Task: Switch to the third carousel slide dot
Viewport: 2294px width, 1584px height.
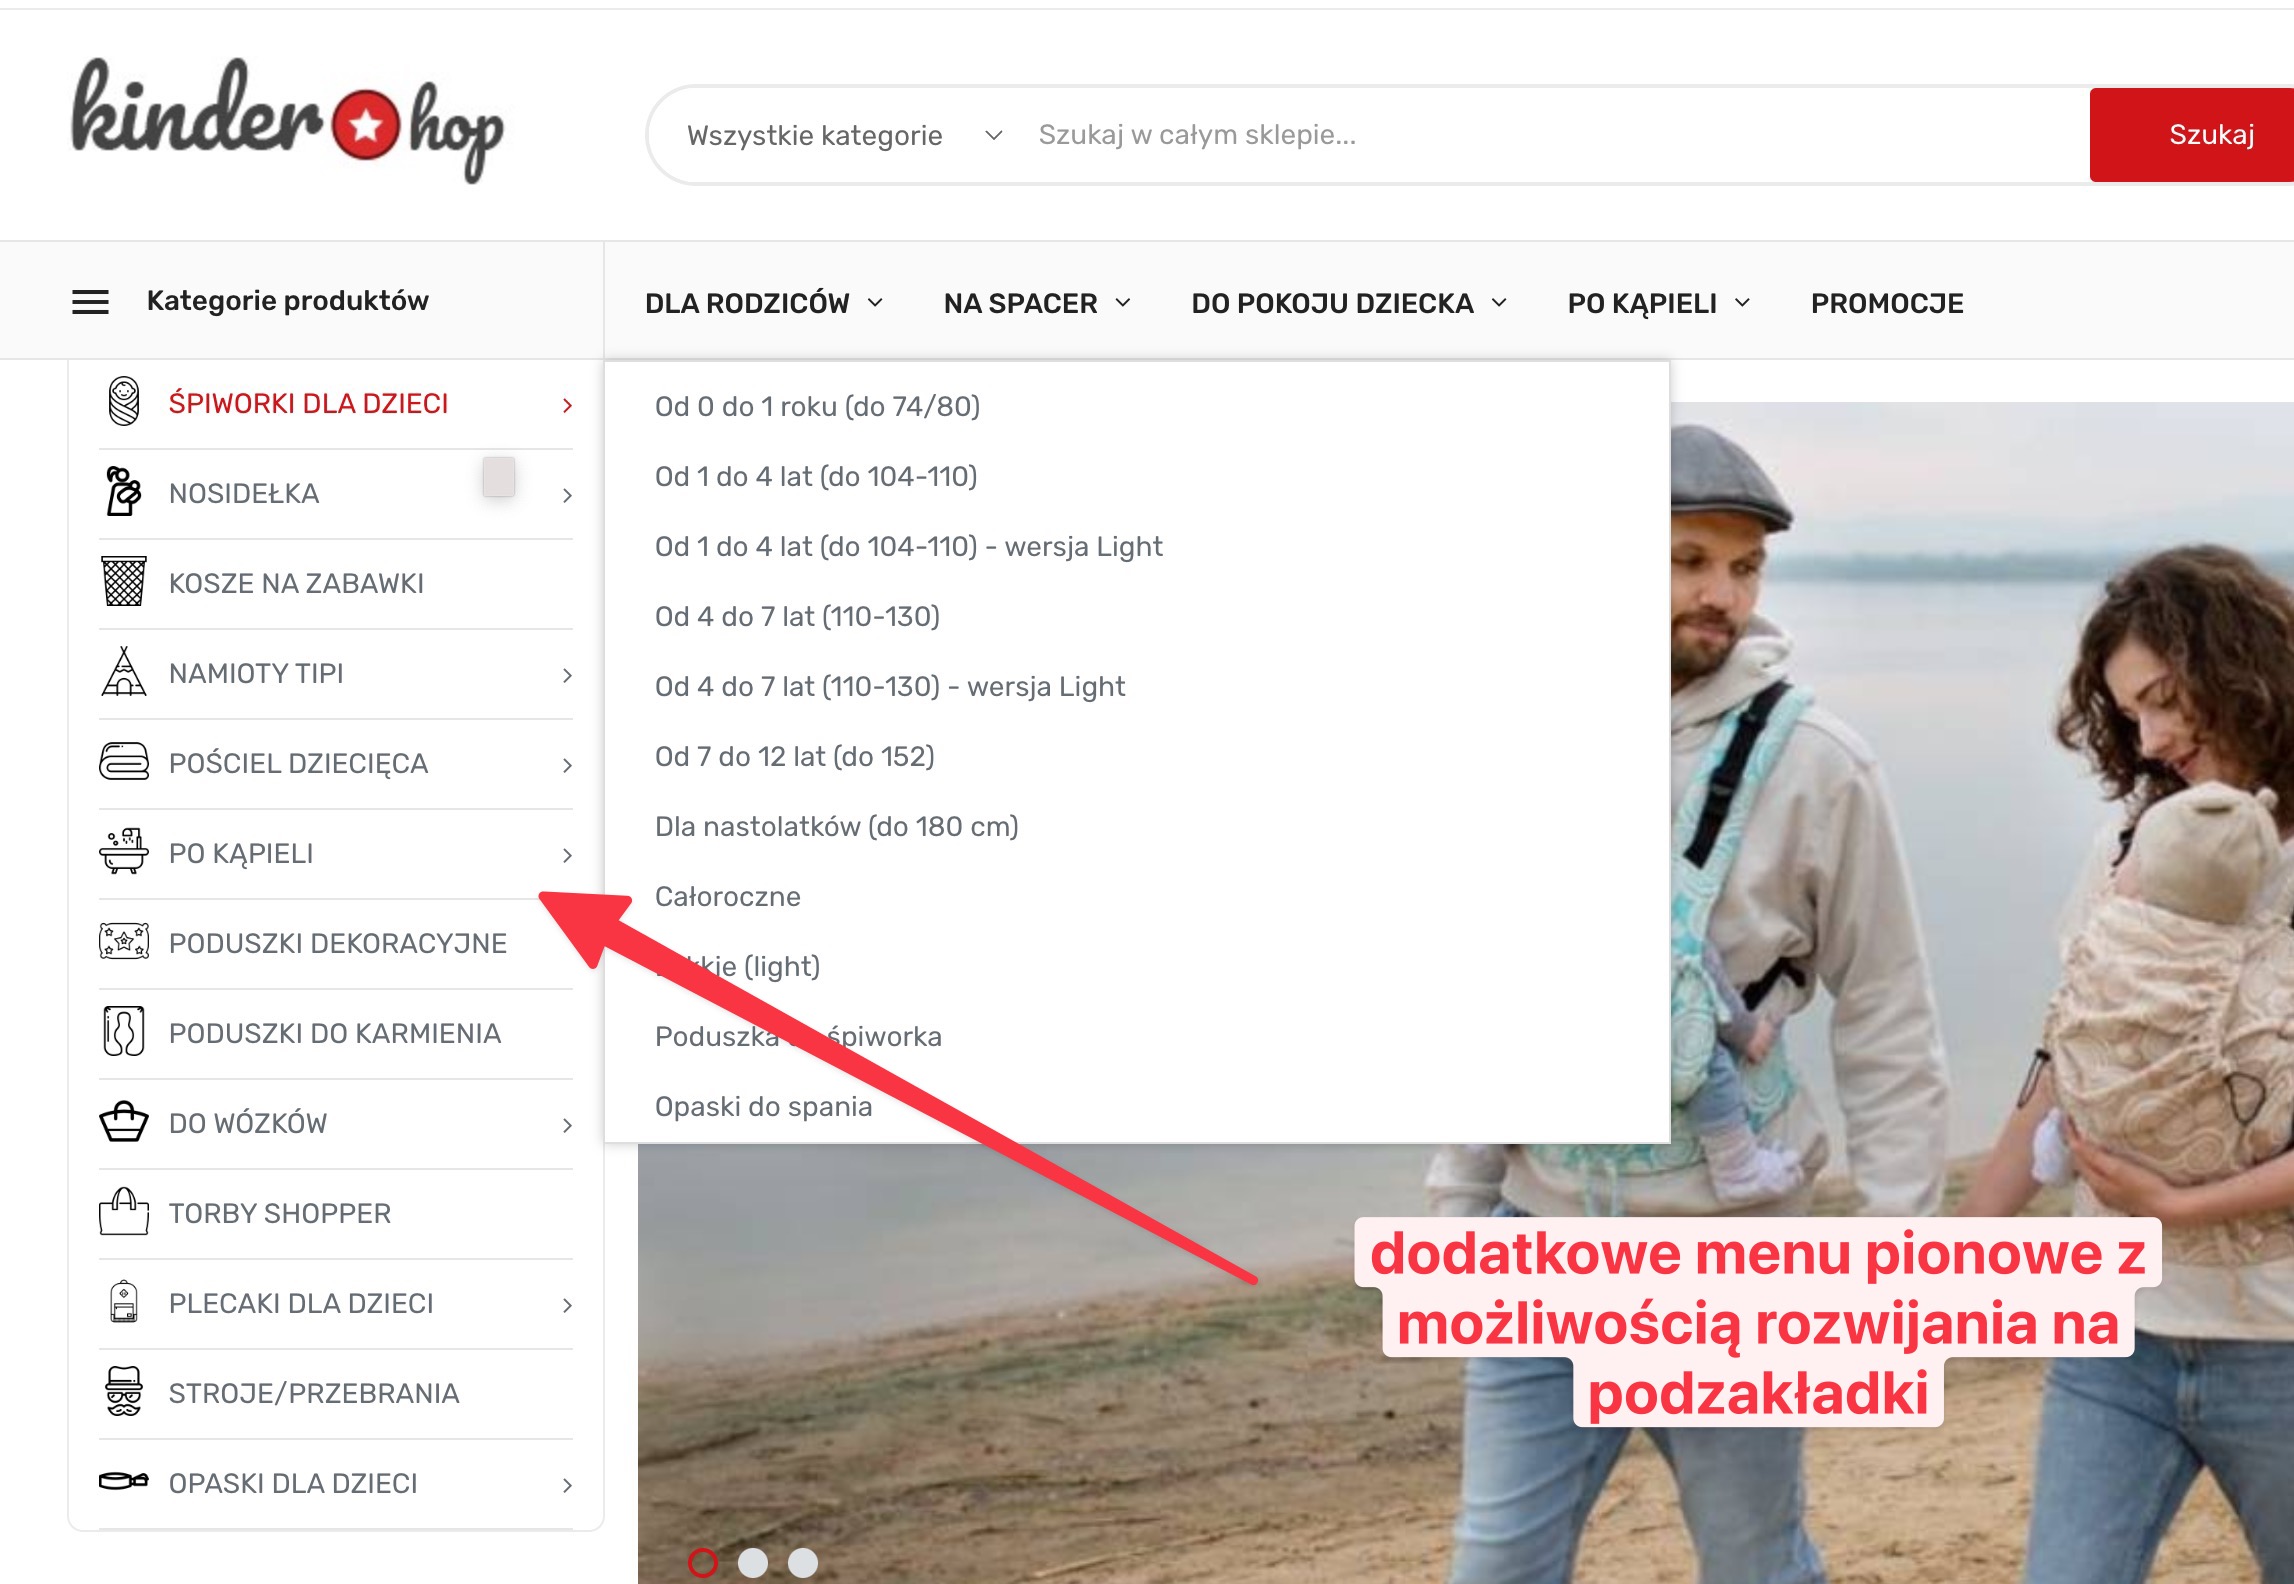Action: pos(803,1562)
